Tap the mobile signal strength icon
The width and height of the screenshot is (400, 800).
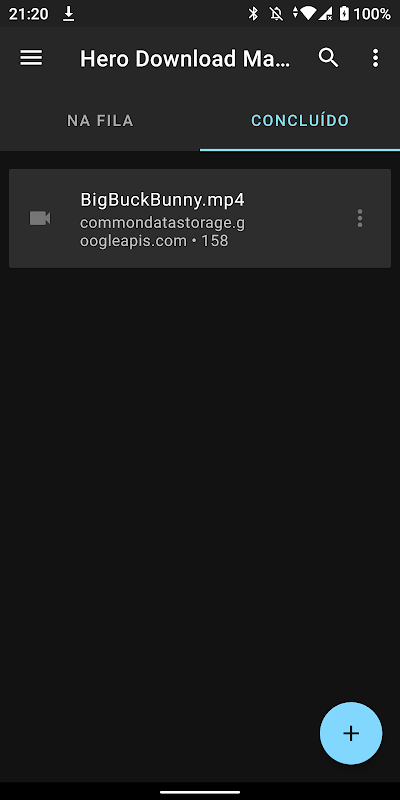pyautogui.click(x=325, y=14)
